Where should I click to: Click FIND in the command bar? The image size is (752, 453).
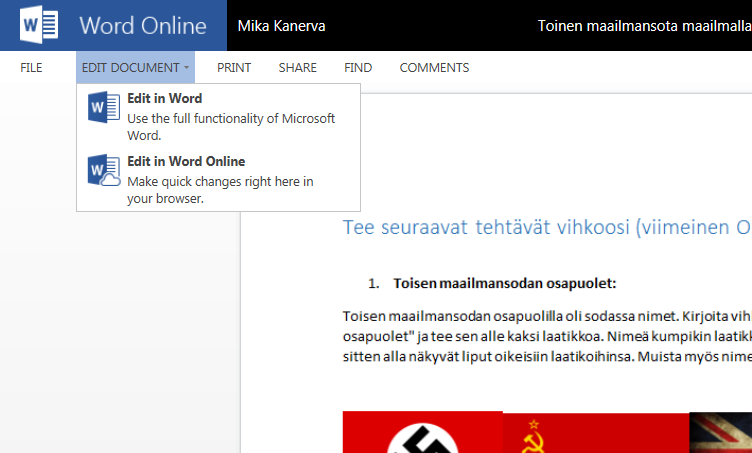tap(358, 68)
